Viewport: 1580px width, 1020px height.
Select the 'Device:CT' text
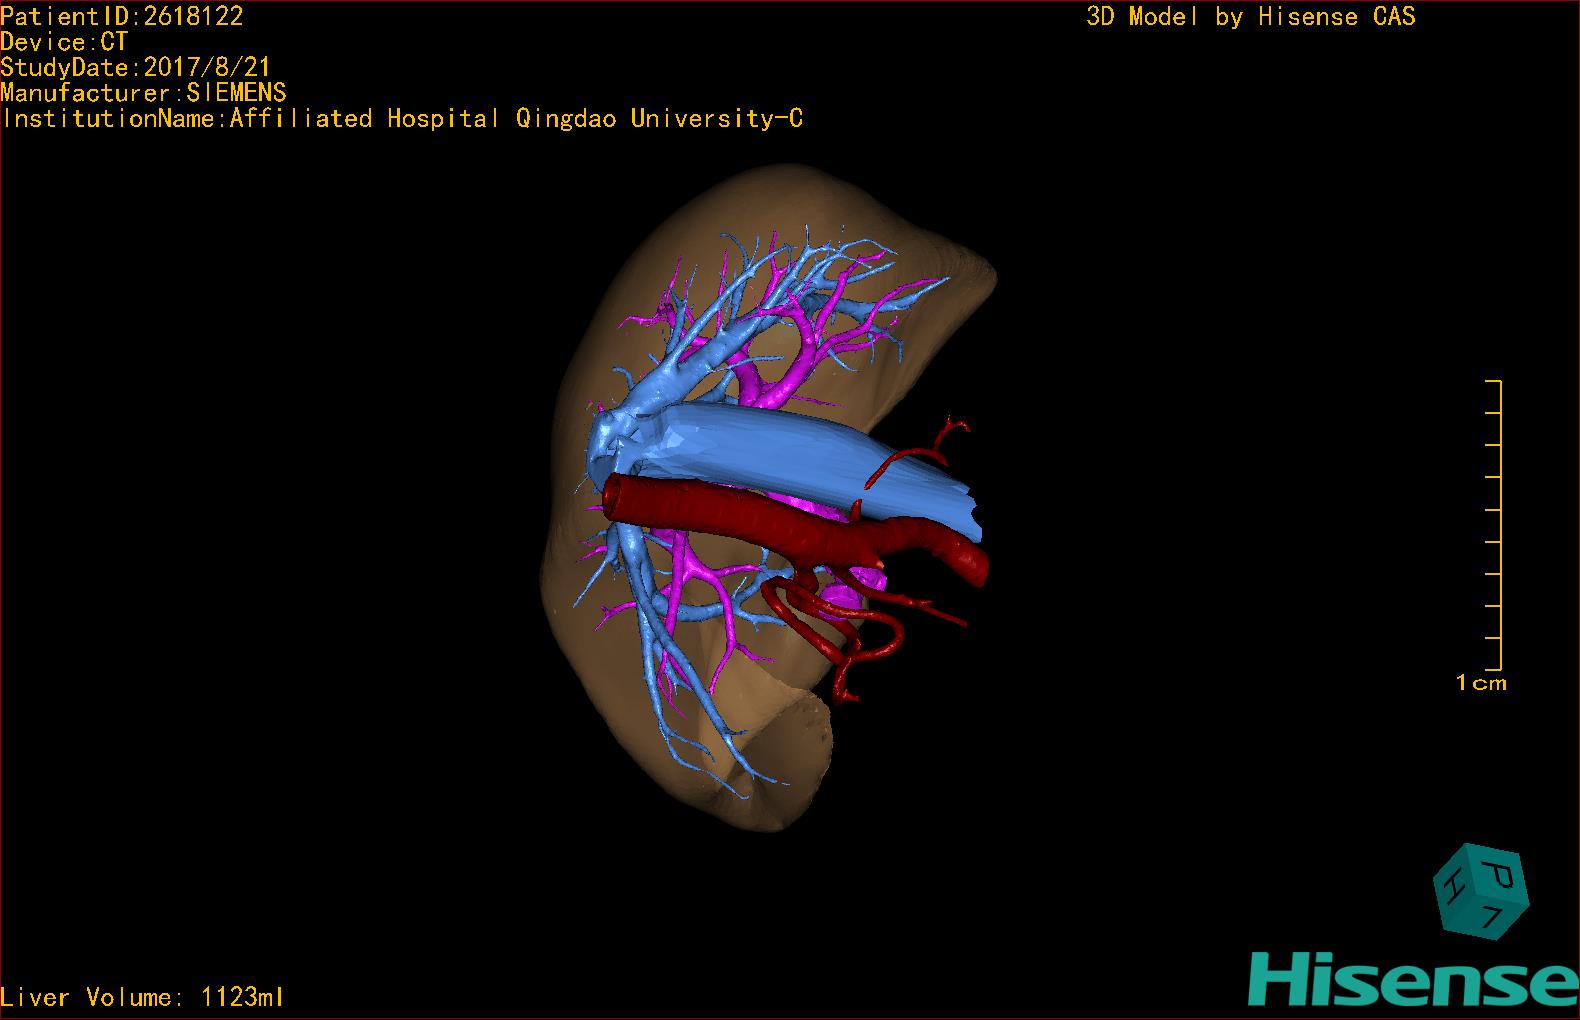point(64,42)
